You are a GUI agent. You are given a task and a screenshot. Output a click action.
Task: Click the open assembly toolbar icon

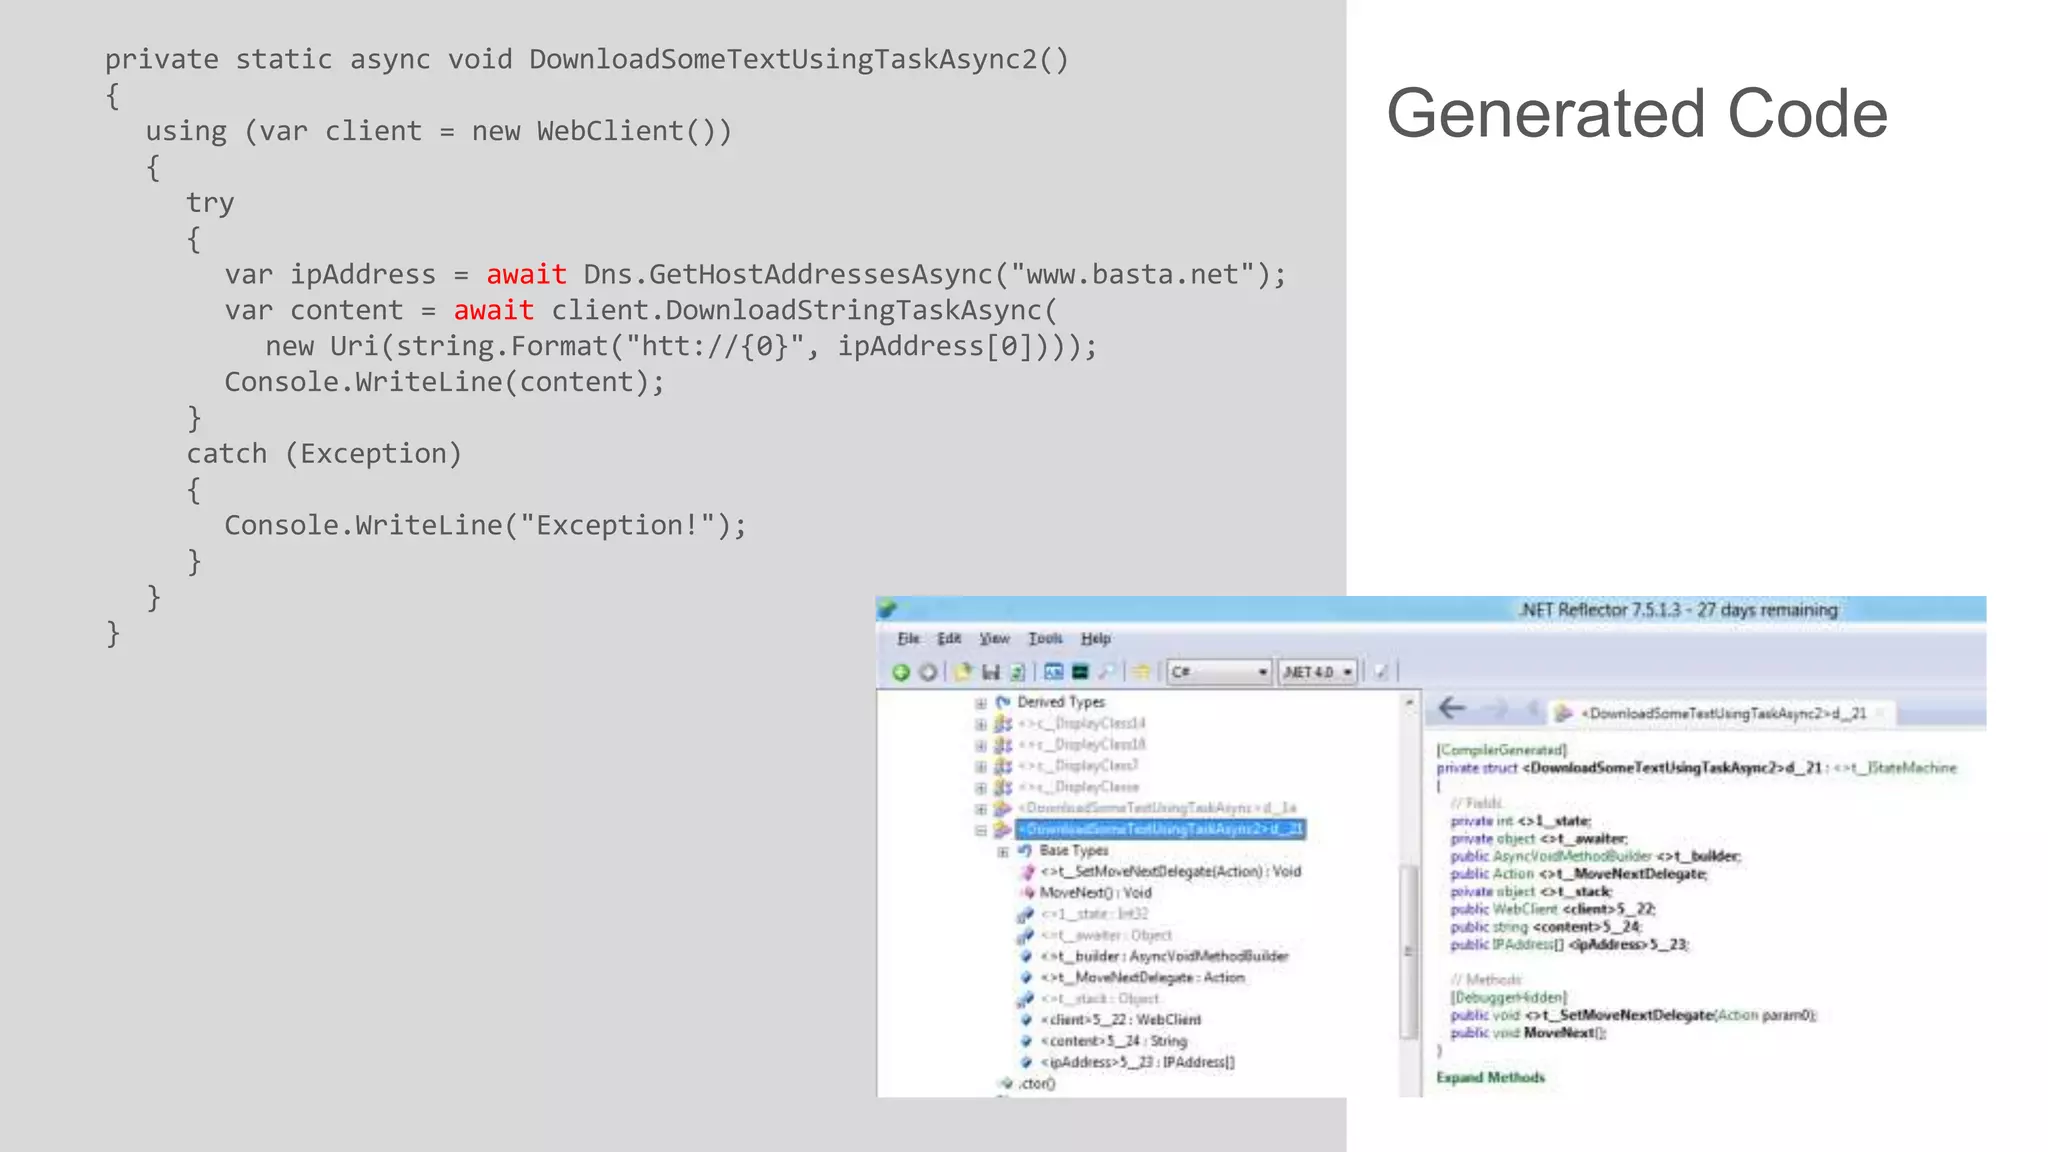click(x=963, y=672)
